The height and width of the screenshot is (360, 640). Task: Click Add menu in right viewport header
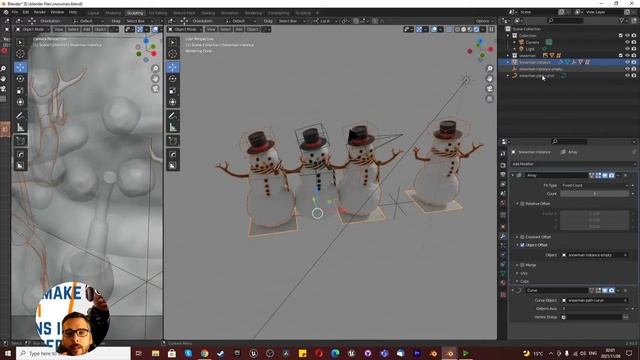click(x=239, y=29)
